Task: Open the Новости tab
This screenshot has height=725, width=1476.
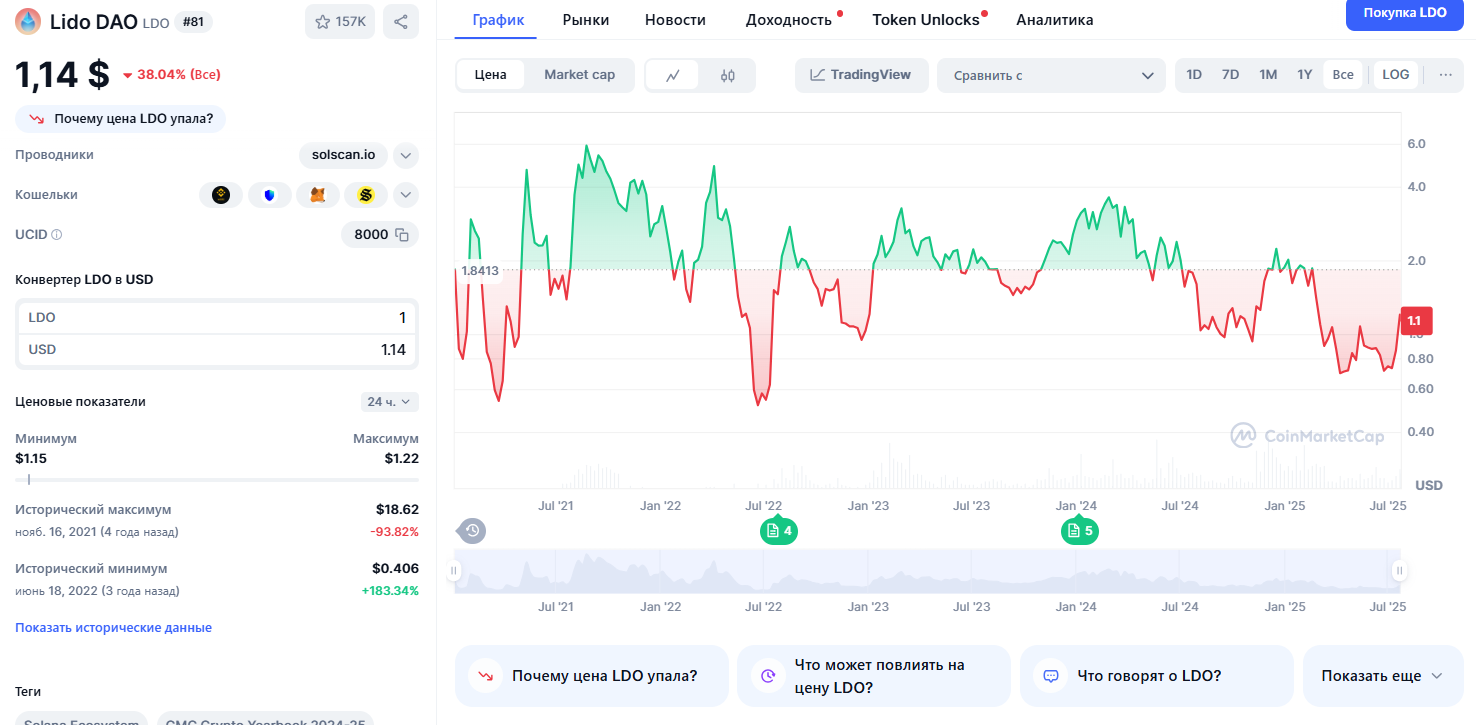Action: tap(675, 20)
